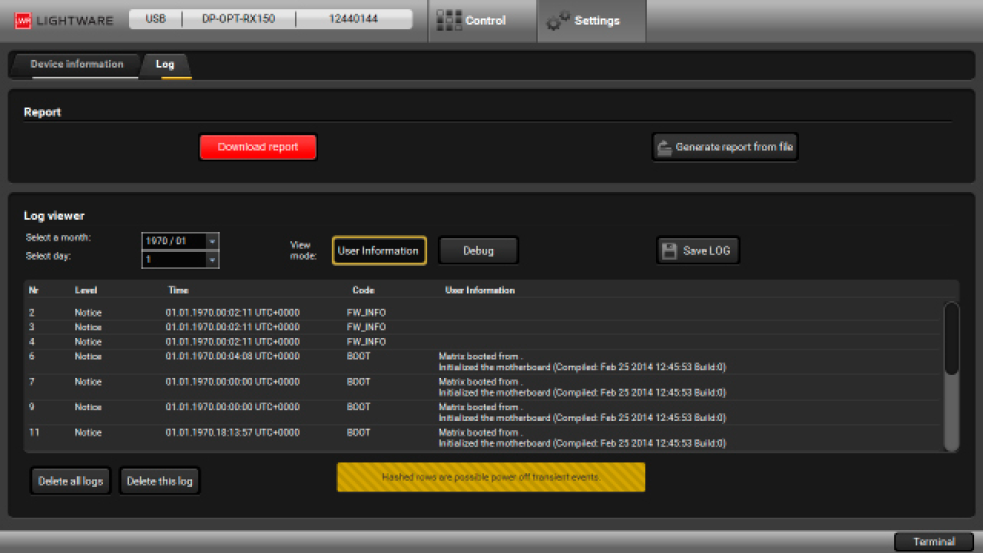983x553 pixels.
Task: Switch view mode to User Information
Action: 379,251
